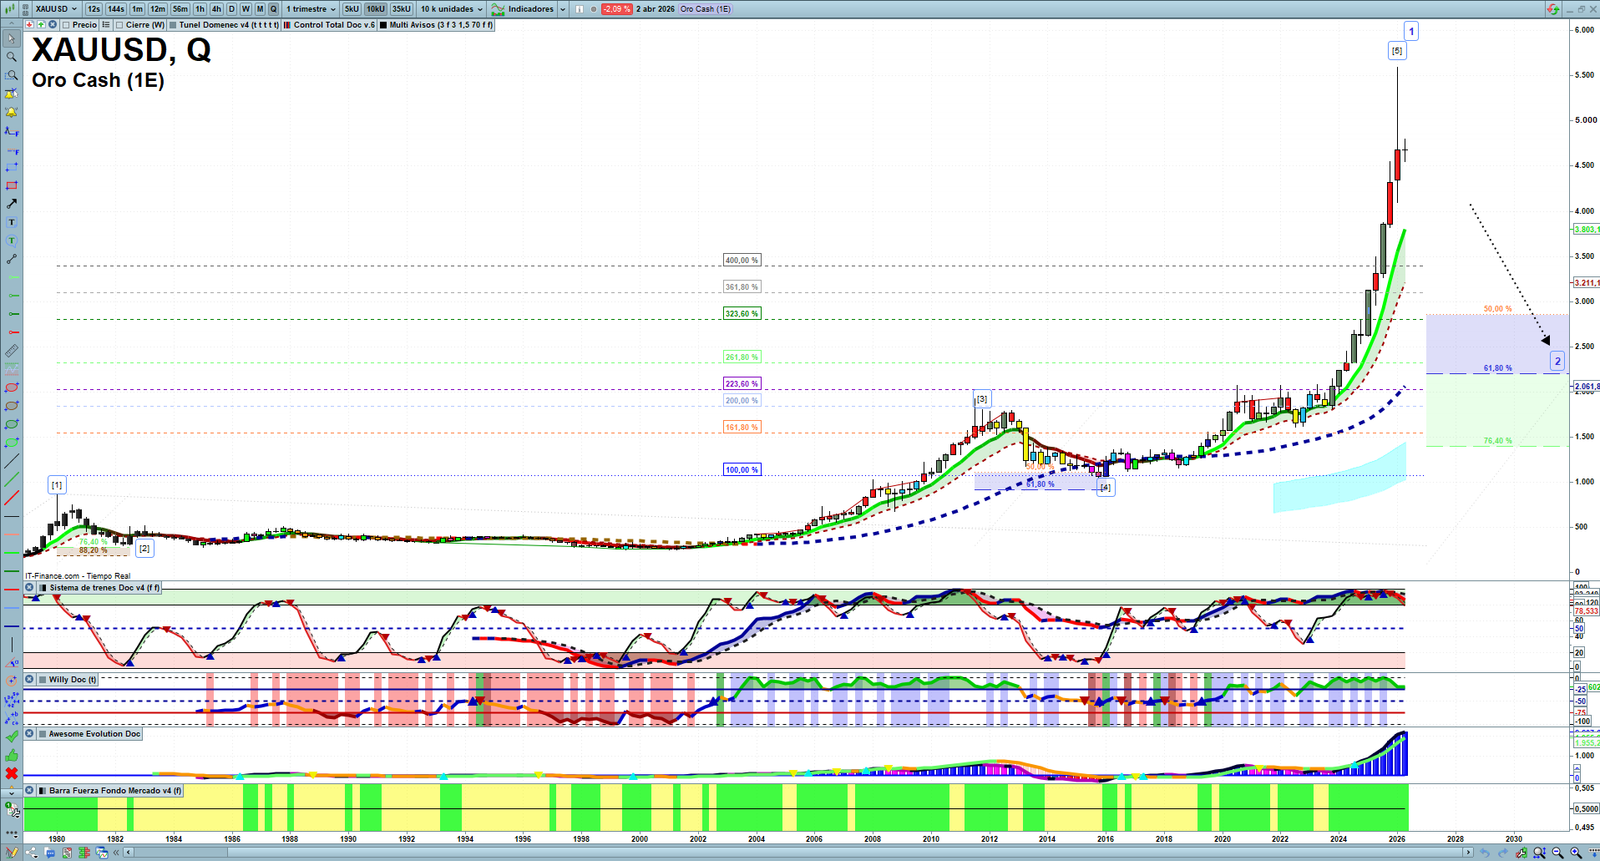Choose the red rectangle drawing tool
The height and width of the screenshot is (861, 1600).
(12, 186)
